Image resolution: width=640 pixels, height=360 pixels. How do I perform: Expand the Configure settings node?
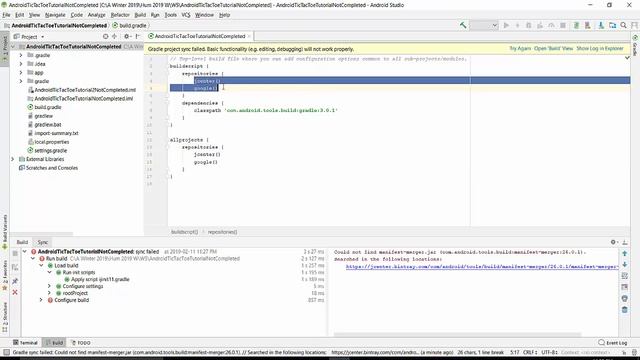click(x=49, y=286)
